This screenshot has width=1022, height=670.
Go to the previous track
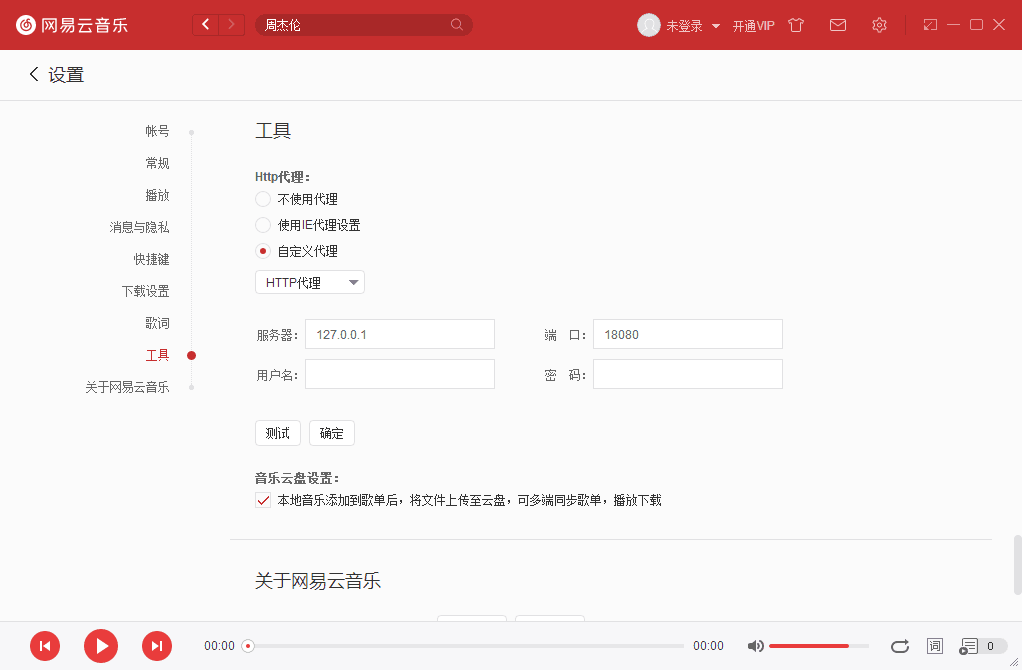[x=45, y=646]
